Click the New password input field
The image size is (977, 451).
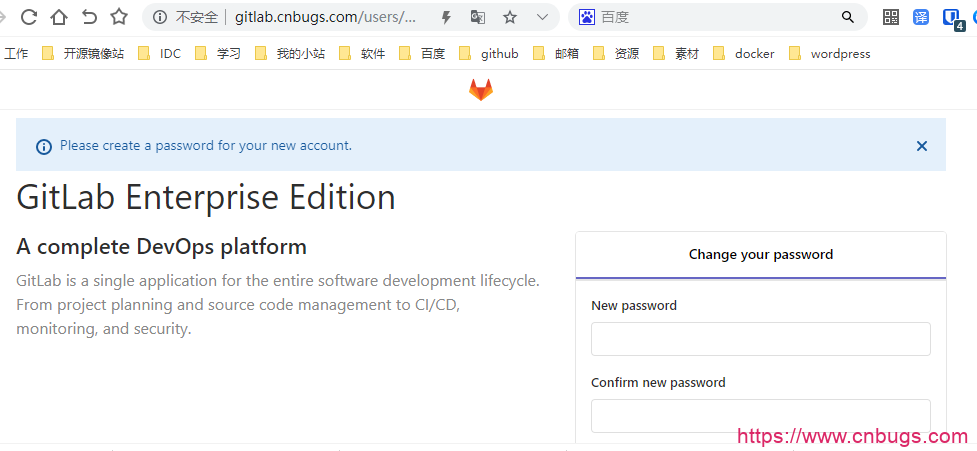[760, 339]
